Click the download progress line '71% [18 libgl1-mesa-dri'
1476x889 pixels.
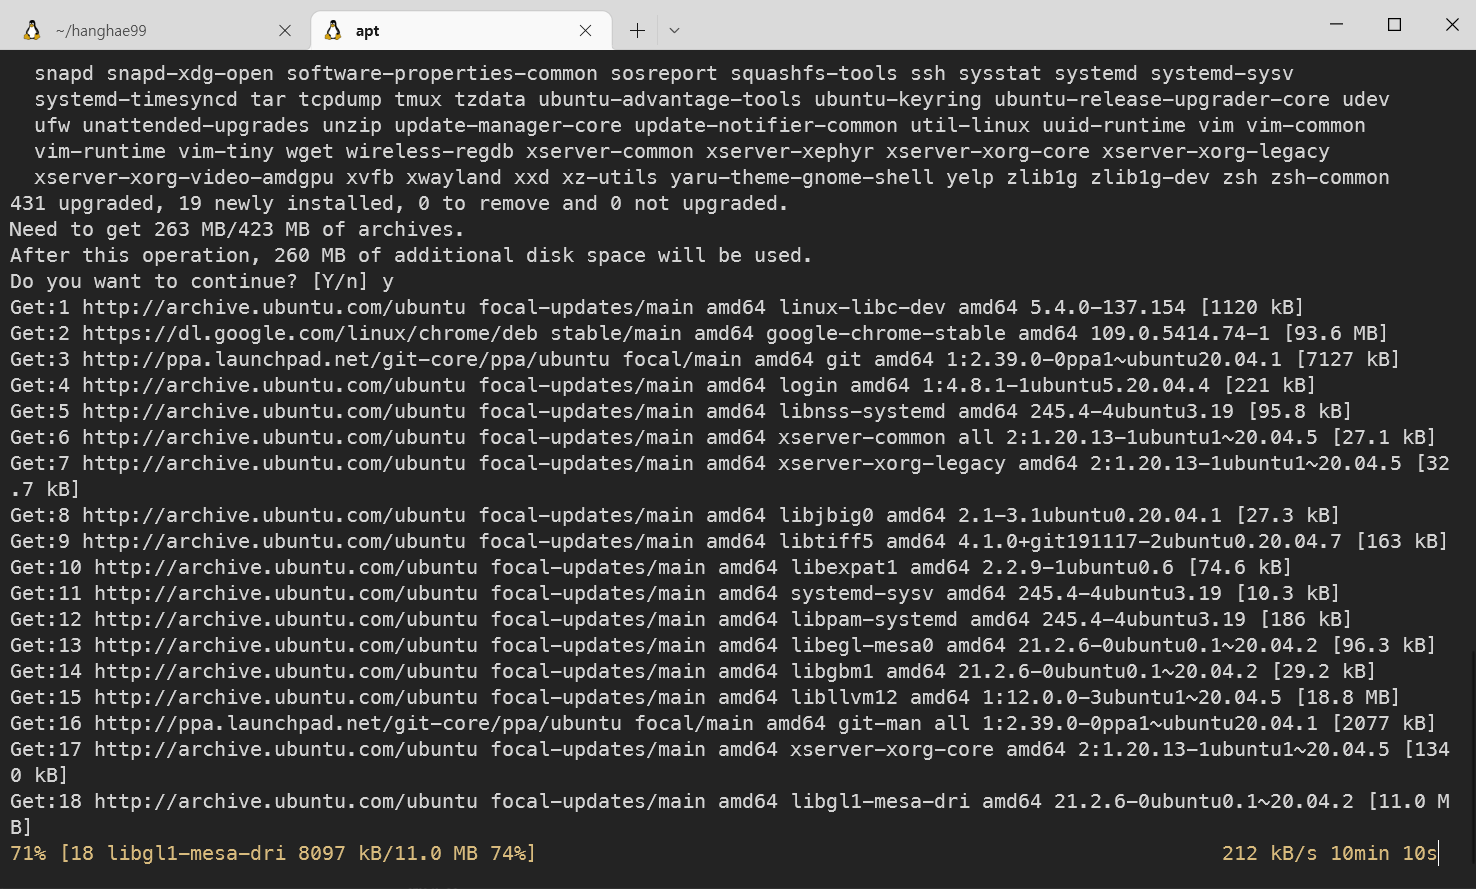pyautogui.click(x=273, y=853)
